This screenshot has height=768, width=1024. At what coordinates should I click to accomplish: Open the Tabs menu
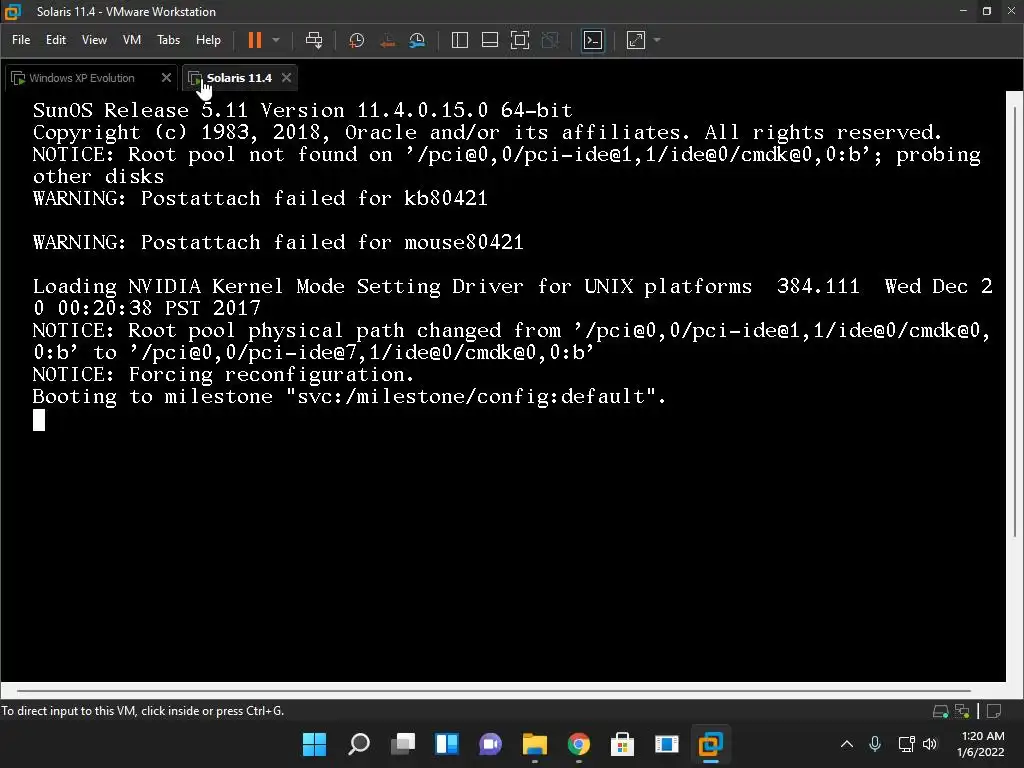tap(168, 40)
